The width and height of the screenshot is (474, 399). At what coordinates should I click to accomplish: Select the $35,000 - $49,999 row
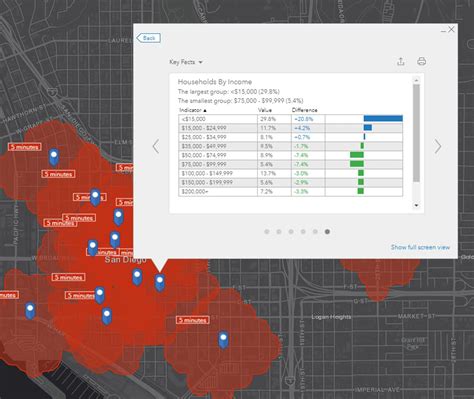click(x=290, y=146)
